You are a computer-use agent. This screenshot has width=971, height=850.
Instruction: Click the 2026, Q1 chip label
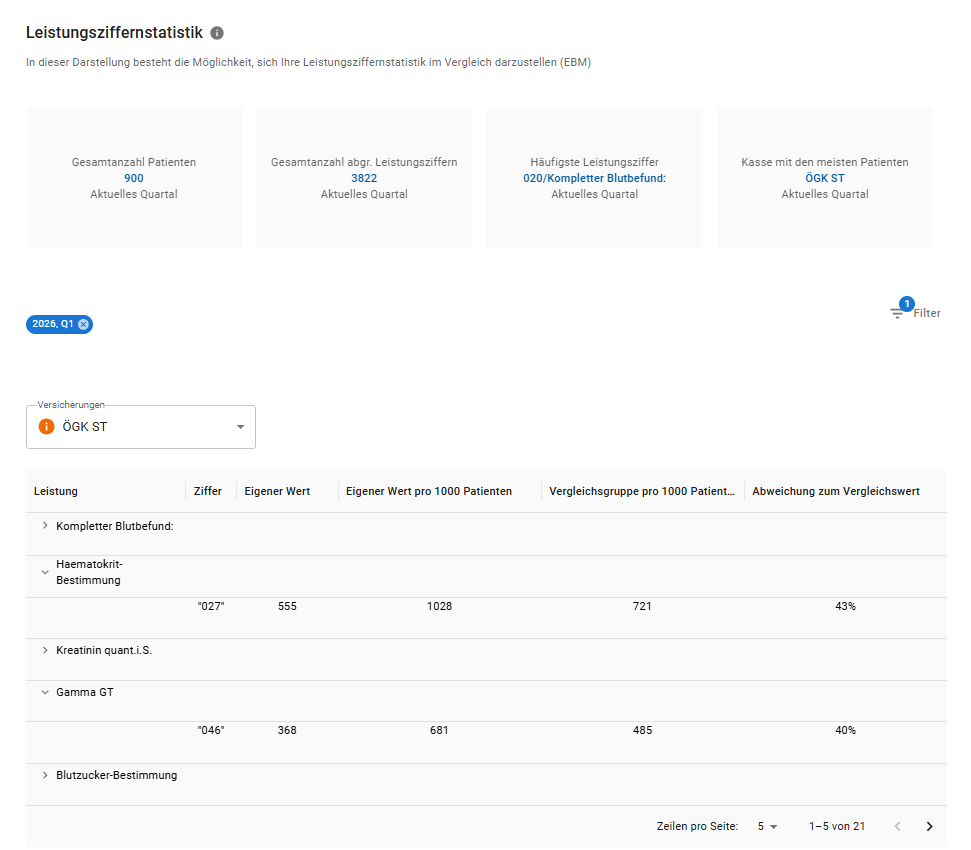pos(53,324)
